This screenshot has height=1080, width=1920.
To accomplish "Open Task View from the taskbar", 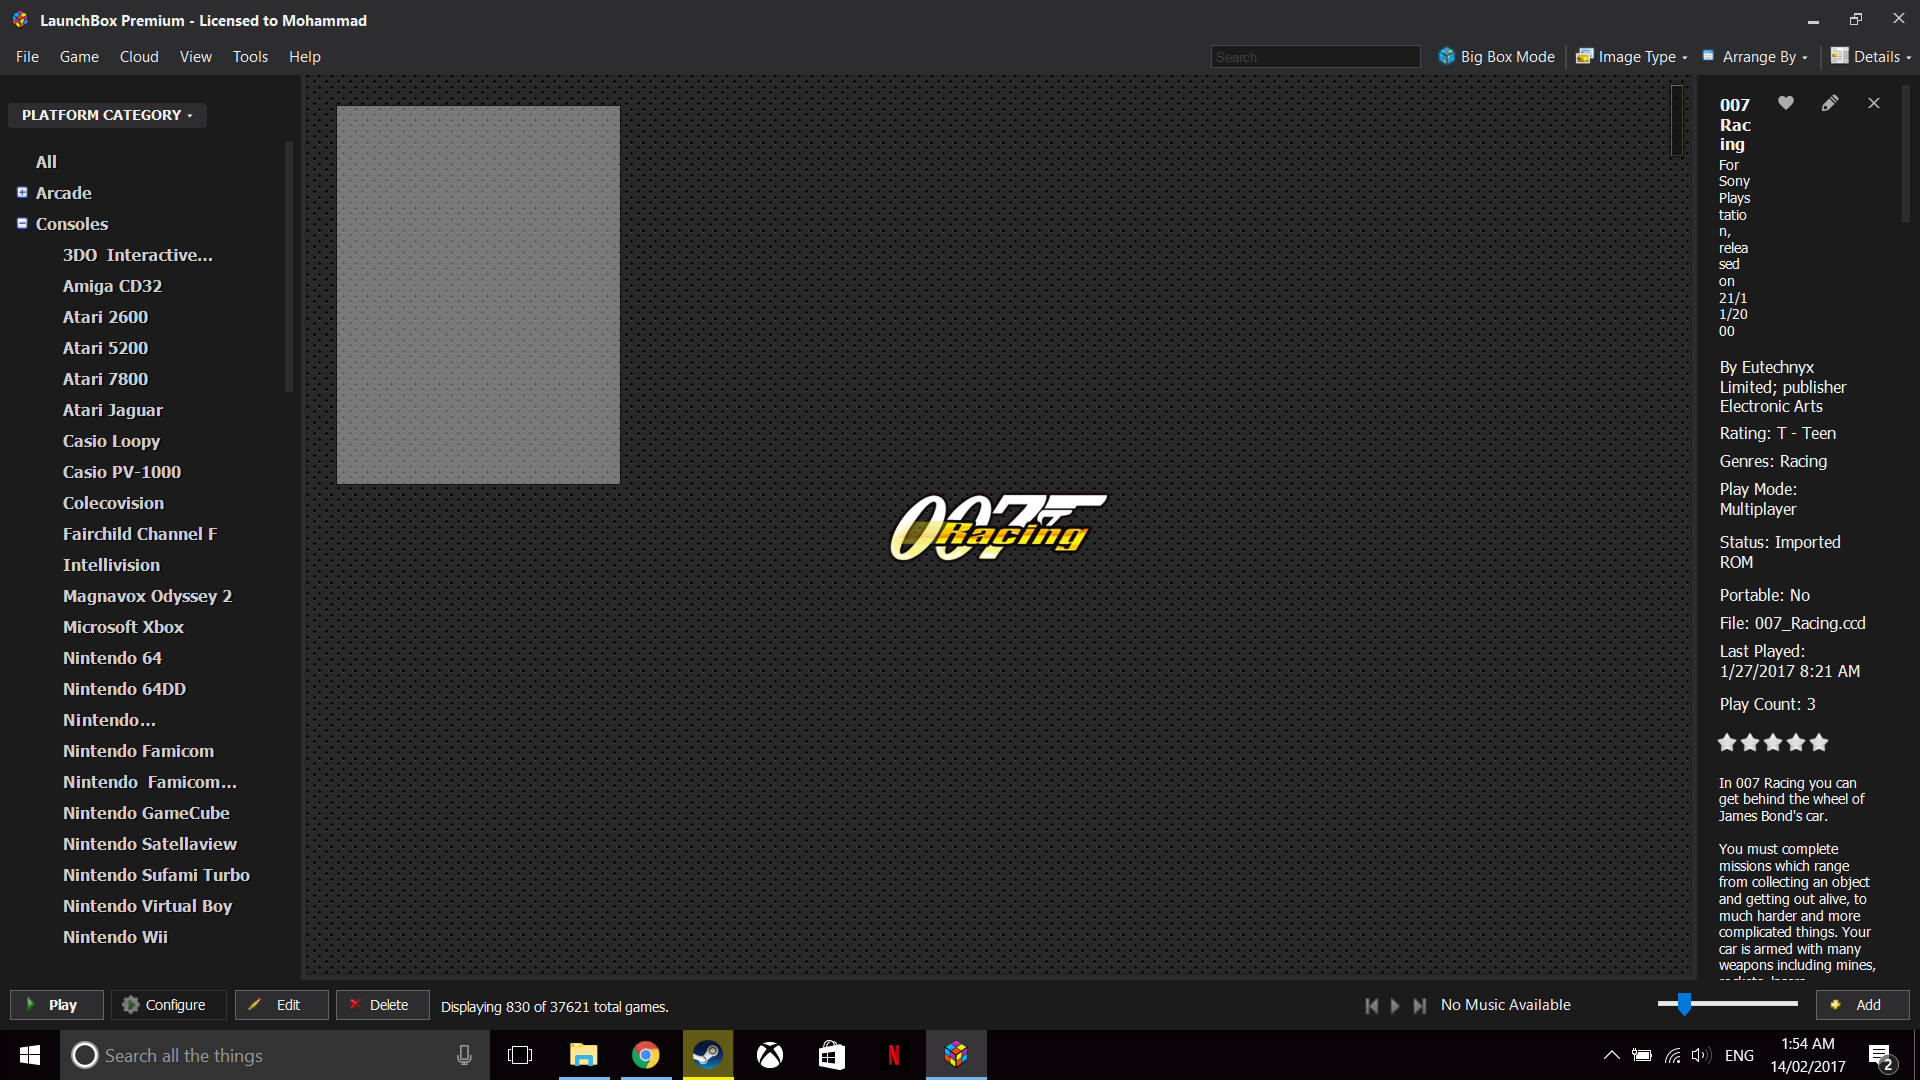I will [520, 1055].
